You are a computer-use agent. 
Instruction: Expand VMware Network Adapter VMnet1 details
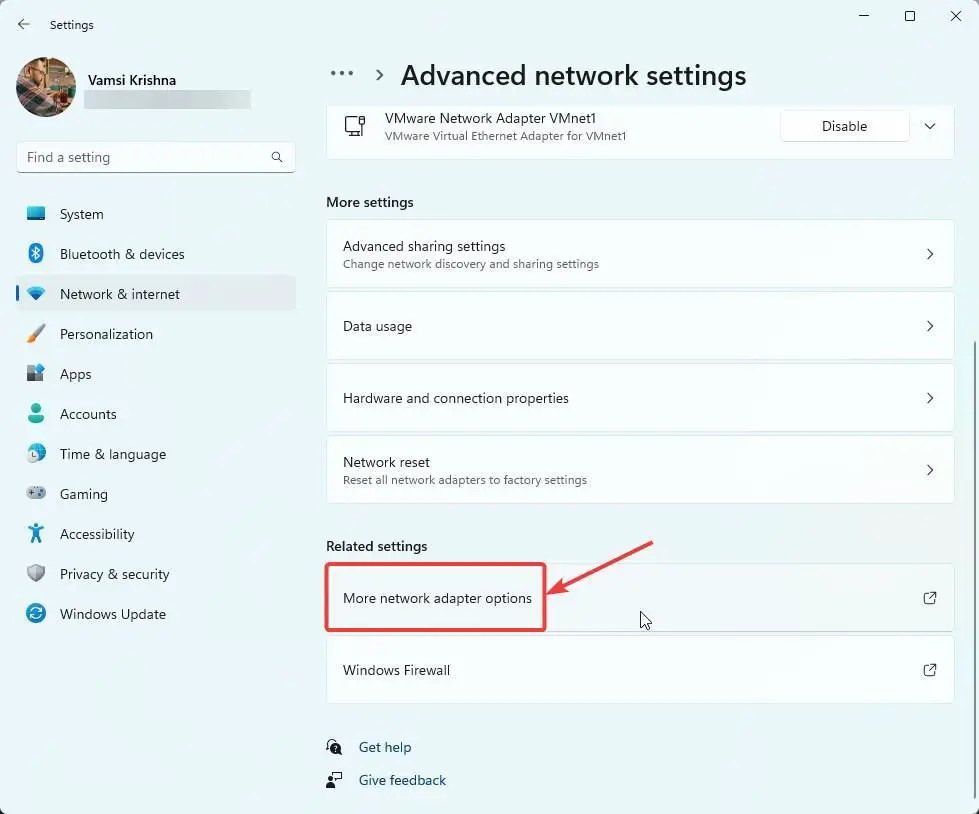click(x=930, y=126)
